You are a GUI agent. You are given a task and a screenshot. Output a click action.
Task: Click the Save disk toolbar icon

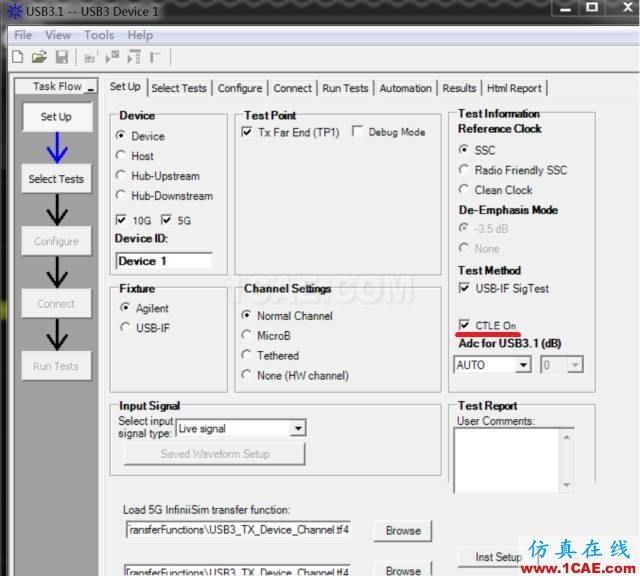click(62, 57)
